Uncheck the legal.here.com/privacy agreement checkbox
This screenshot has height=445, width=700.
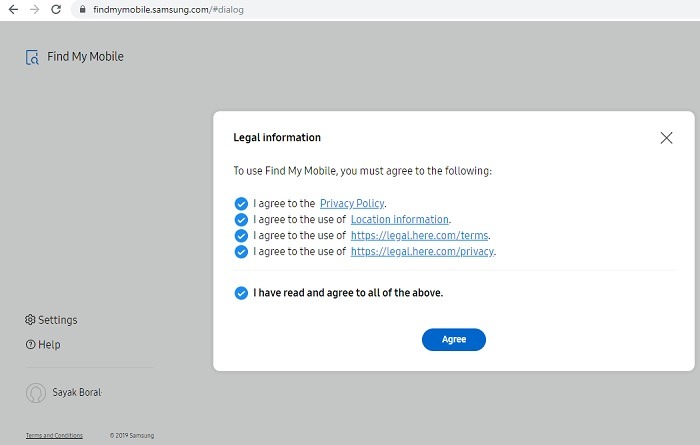[x=241, y=252]
